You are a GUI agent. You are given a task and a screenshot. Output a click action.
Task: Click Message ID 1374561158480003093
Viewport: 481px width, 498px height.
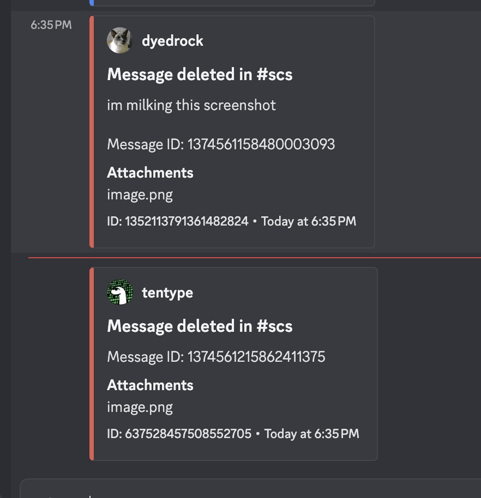pyautogui.click(x=221, y=144)
